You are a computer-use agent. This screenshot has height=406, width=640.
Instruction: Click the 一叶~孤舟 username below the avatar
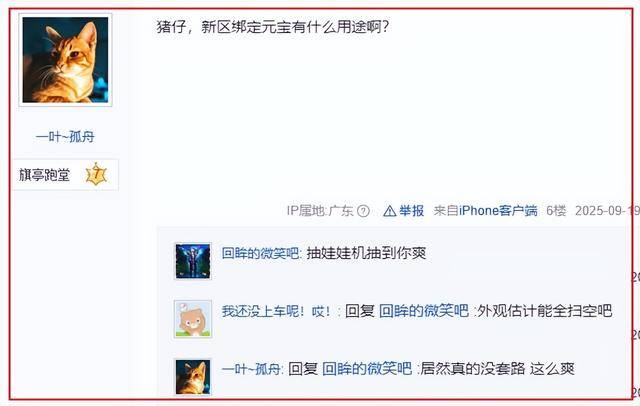point(65,136)
